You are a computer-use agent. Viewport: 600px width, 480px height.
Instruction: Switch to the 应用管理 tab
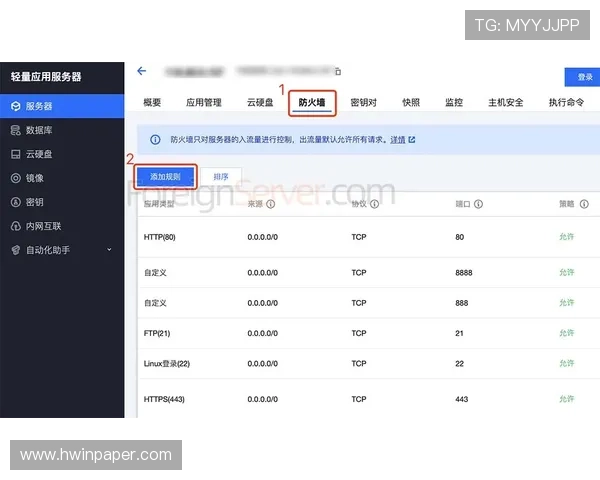tap(204, 102)
